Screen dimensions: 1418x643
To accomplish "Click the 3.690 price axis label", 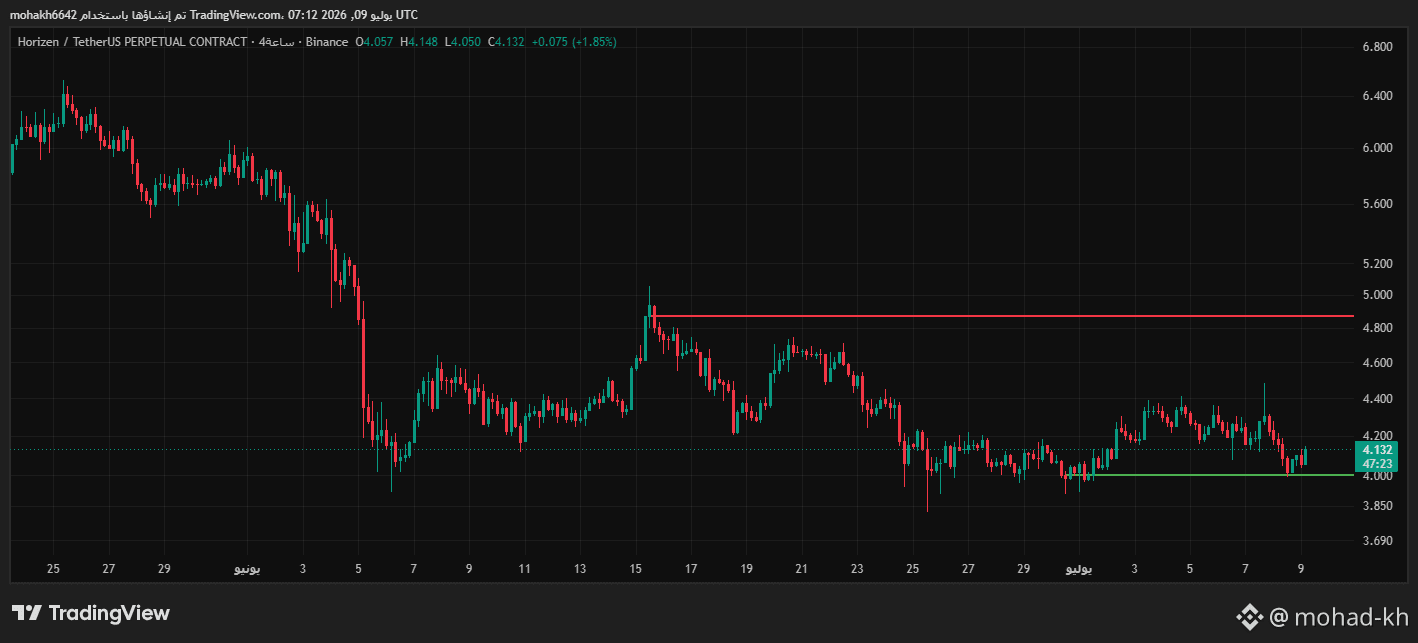I will pos(1377,542).
